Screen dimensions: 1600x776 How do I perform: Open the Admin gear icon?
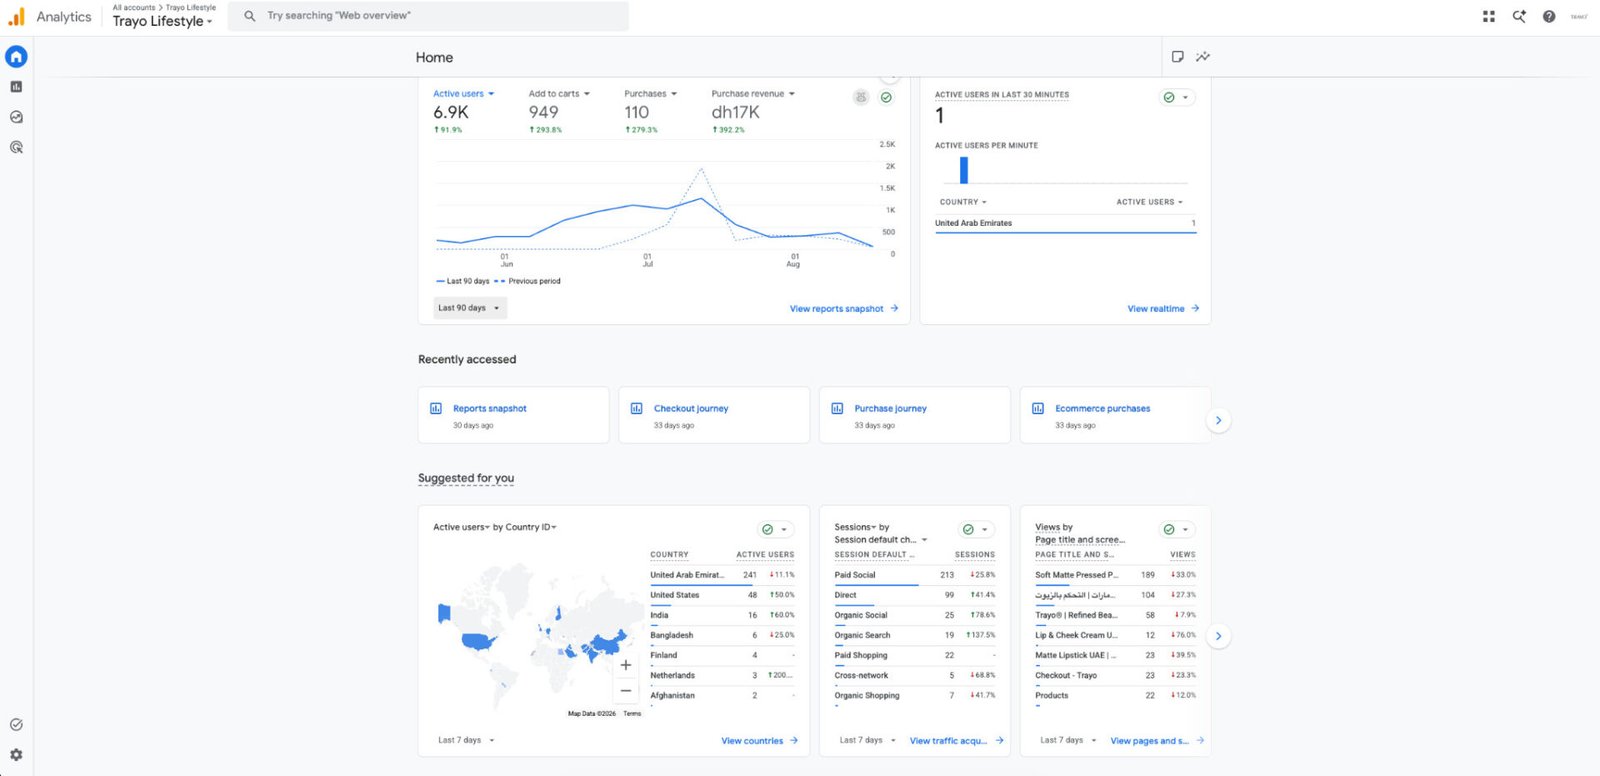(x=16, y=755)
